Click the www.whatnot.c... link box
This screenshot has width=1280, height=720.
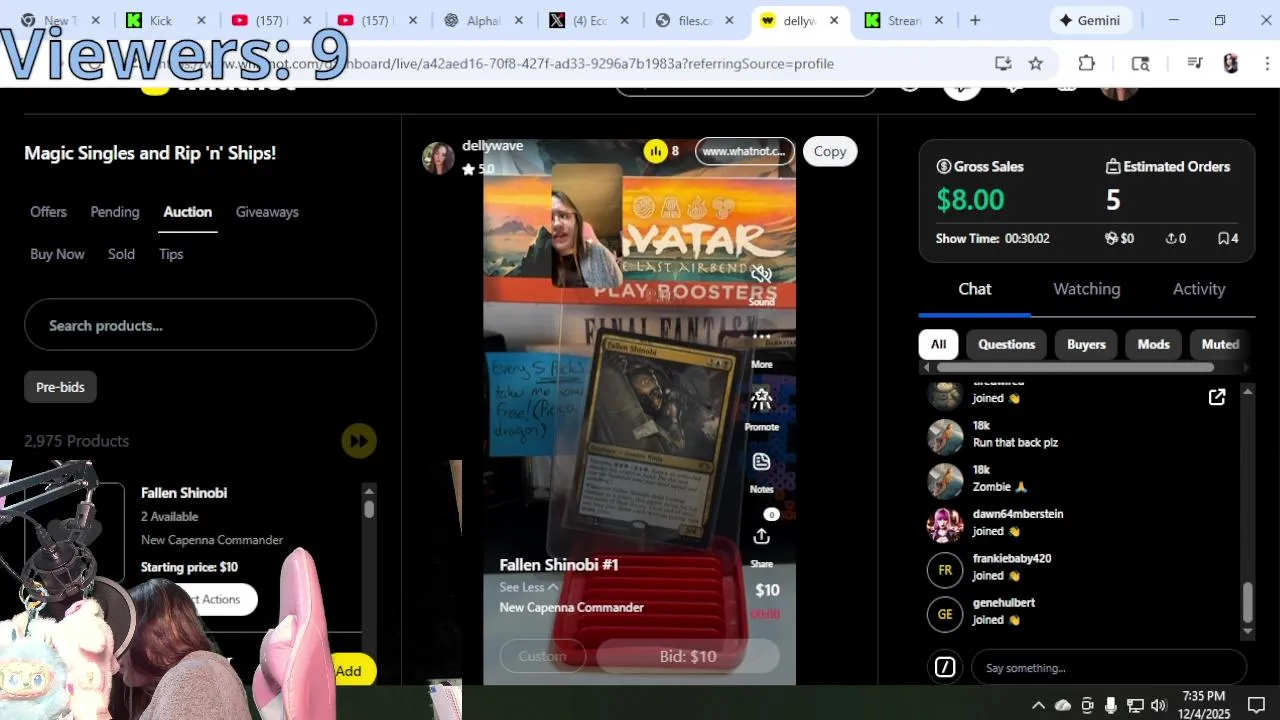744,151
